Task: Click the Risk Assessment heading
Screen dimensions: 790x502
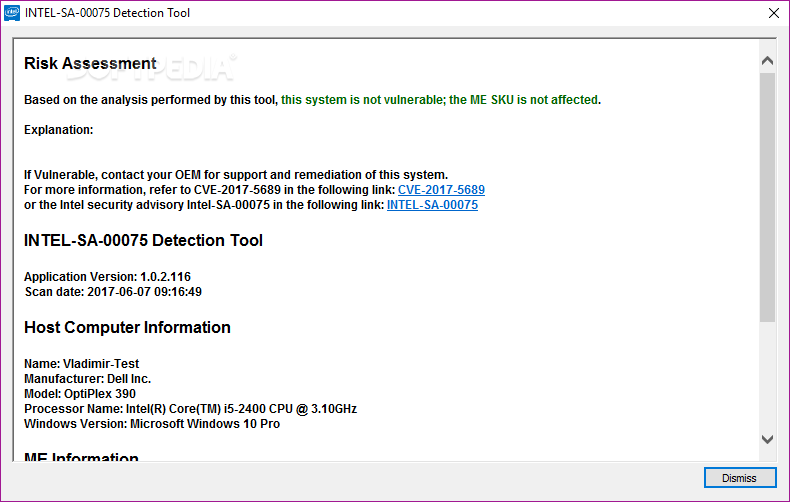Action: point(90,64)
